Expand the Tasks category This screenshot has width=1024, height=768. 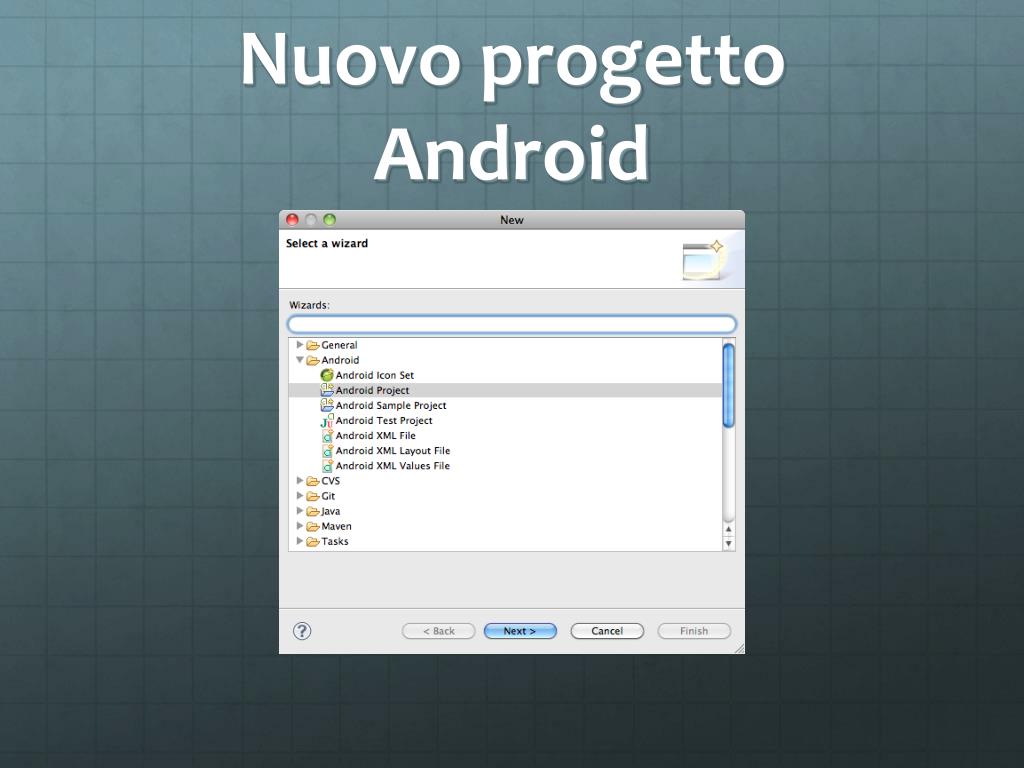tap(300, 540)
